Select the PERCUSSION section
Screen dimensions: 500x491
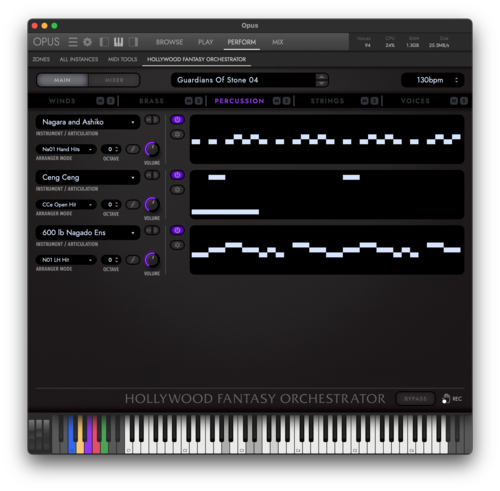239,101
